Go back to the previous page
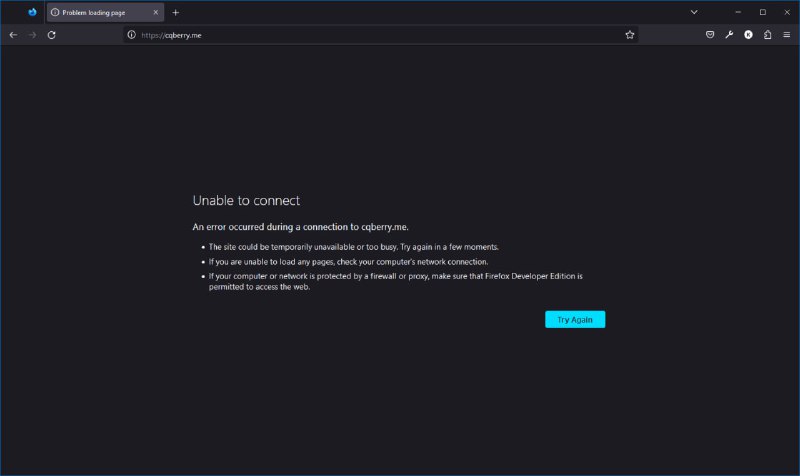Viewport: 800px width, 476px height. click(x=13, y=34)
